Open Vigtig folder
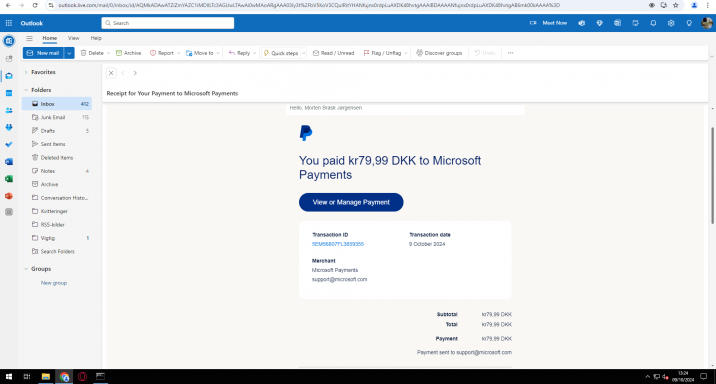 [57, 238]
